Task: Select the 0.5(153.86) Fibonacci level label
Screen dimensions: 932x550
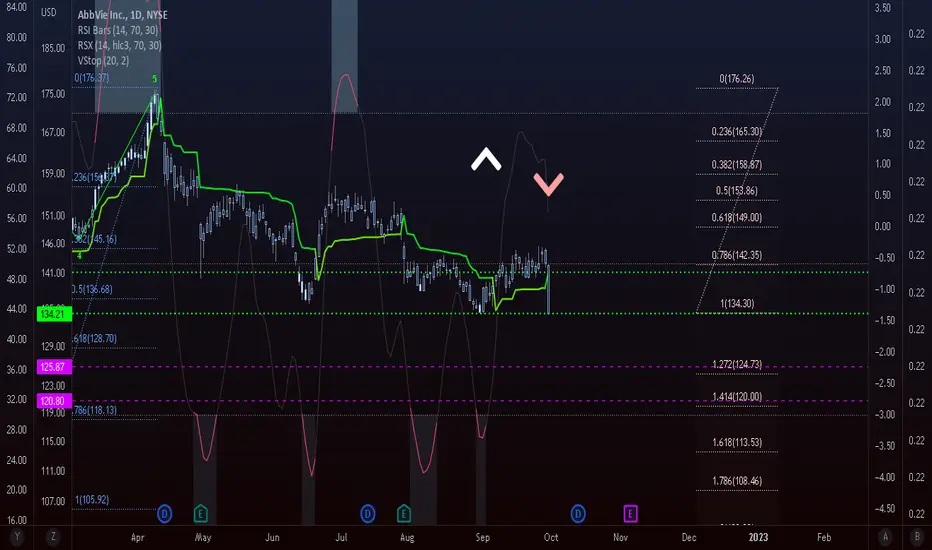Action: (736, 191)
